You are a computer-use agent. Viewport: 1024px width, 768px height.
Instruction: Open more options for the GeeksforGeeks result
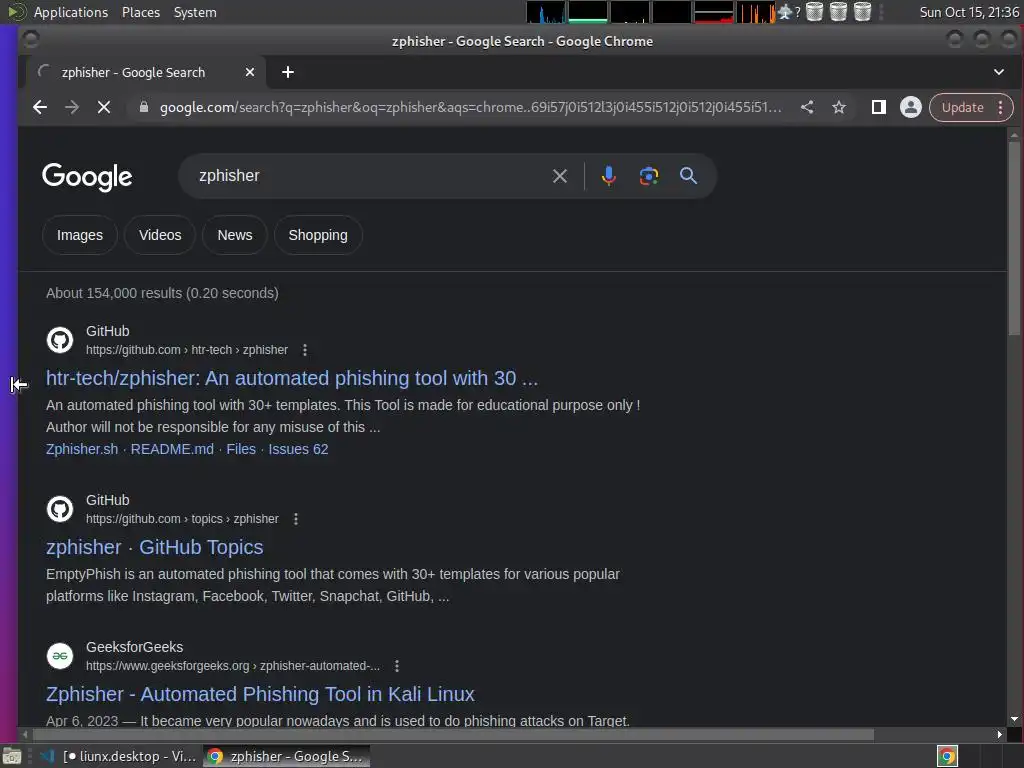coord(396,666)
